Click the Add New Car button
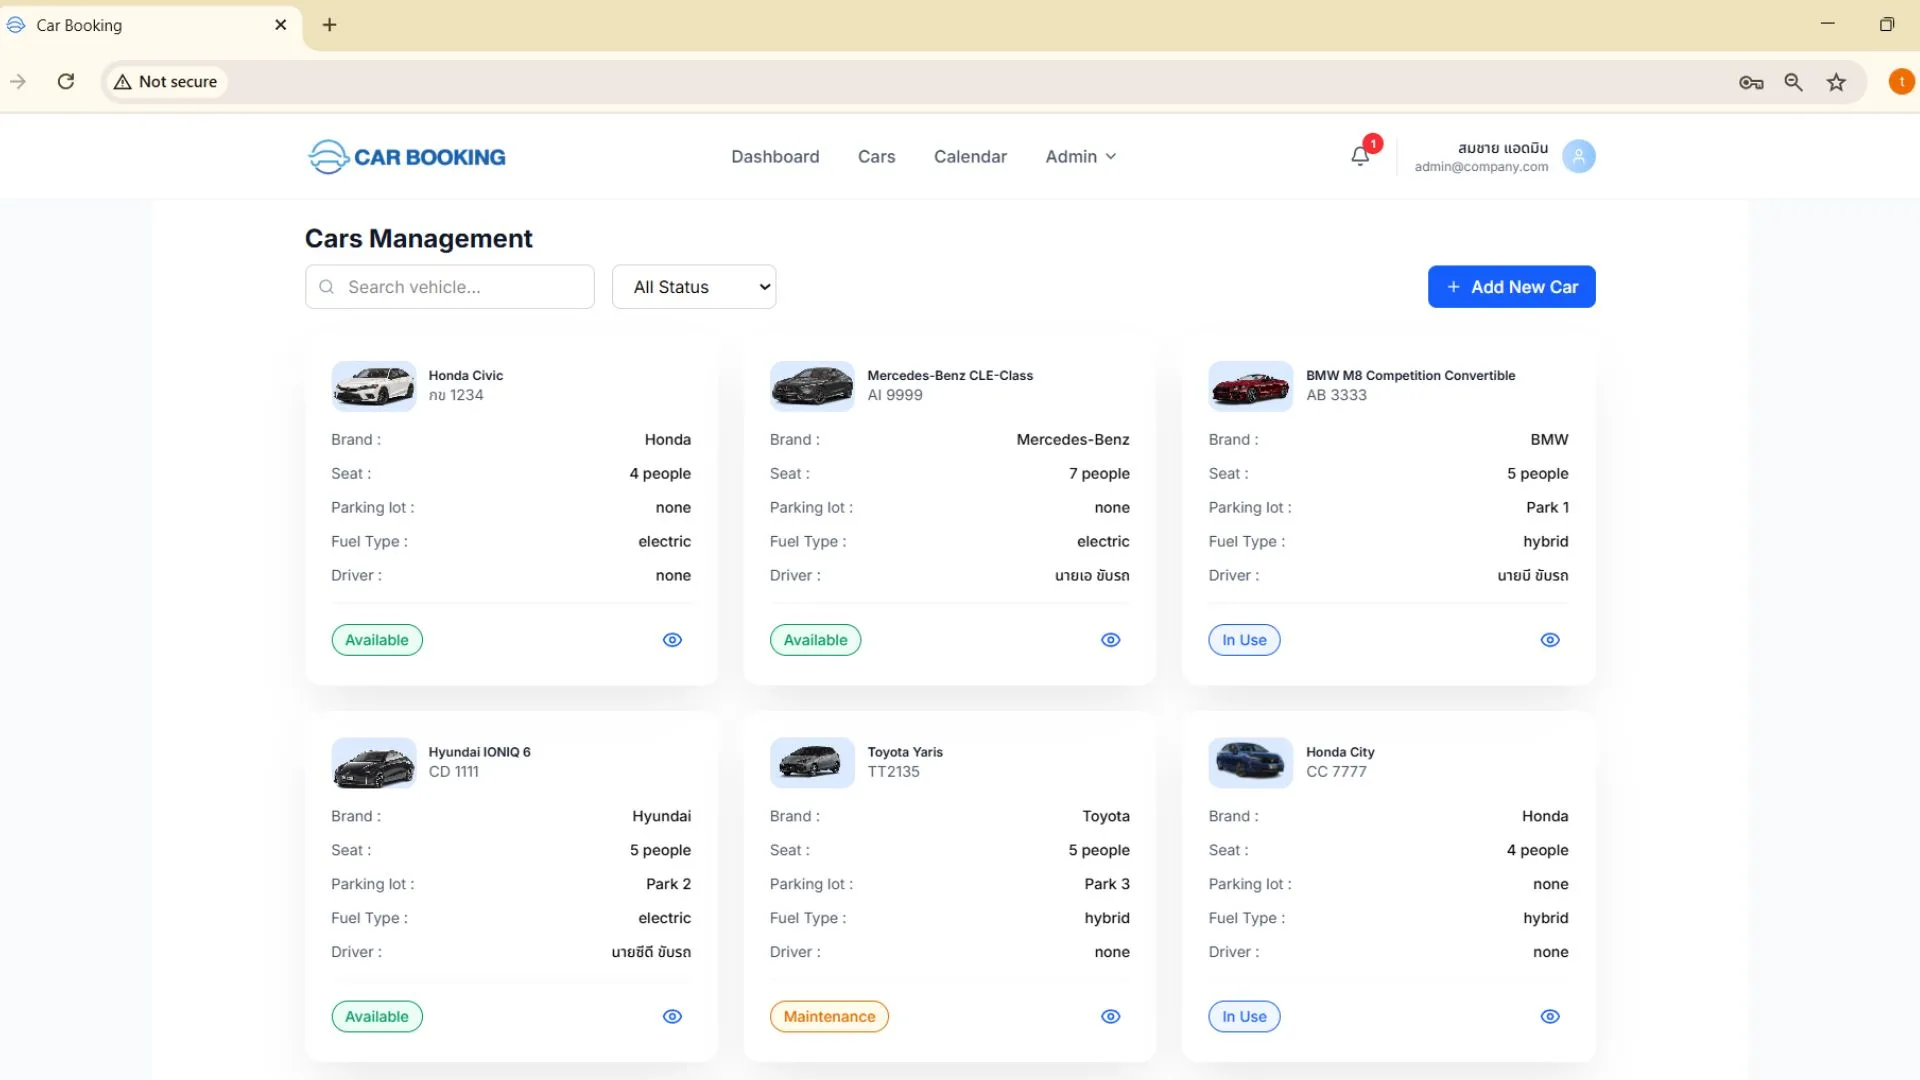This screenshot has width=1920, height=1080. [x=1511, y=287]
